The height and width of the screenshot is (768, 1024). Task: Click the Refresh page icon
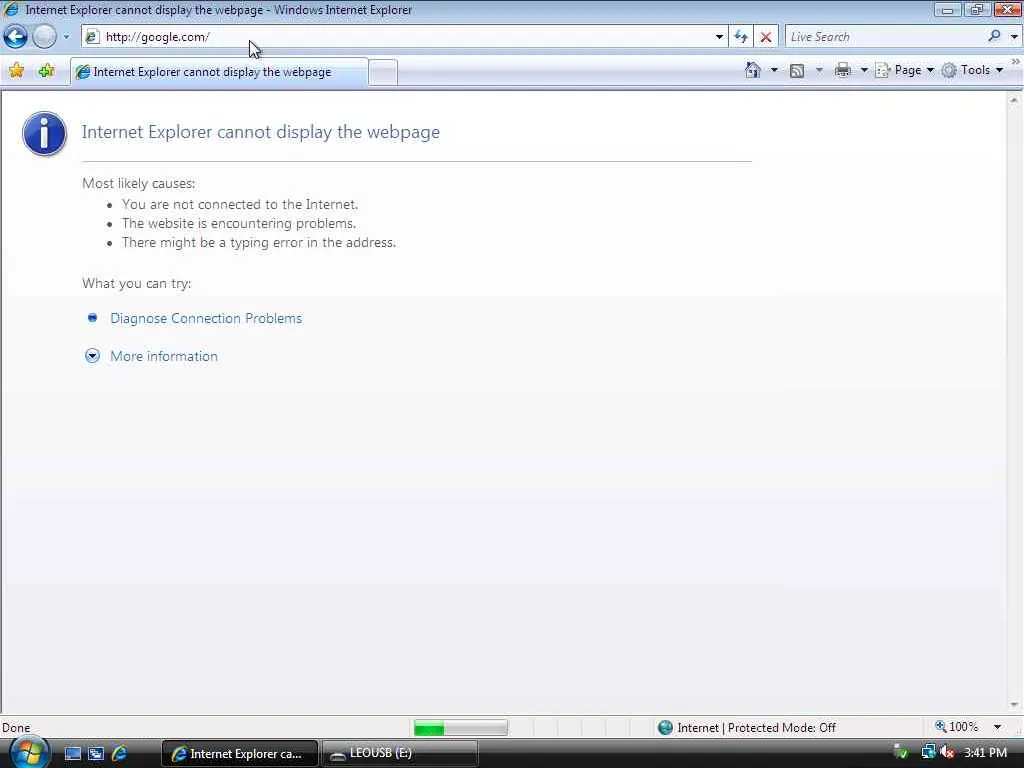(741, 37)
